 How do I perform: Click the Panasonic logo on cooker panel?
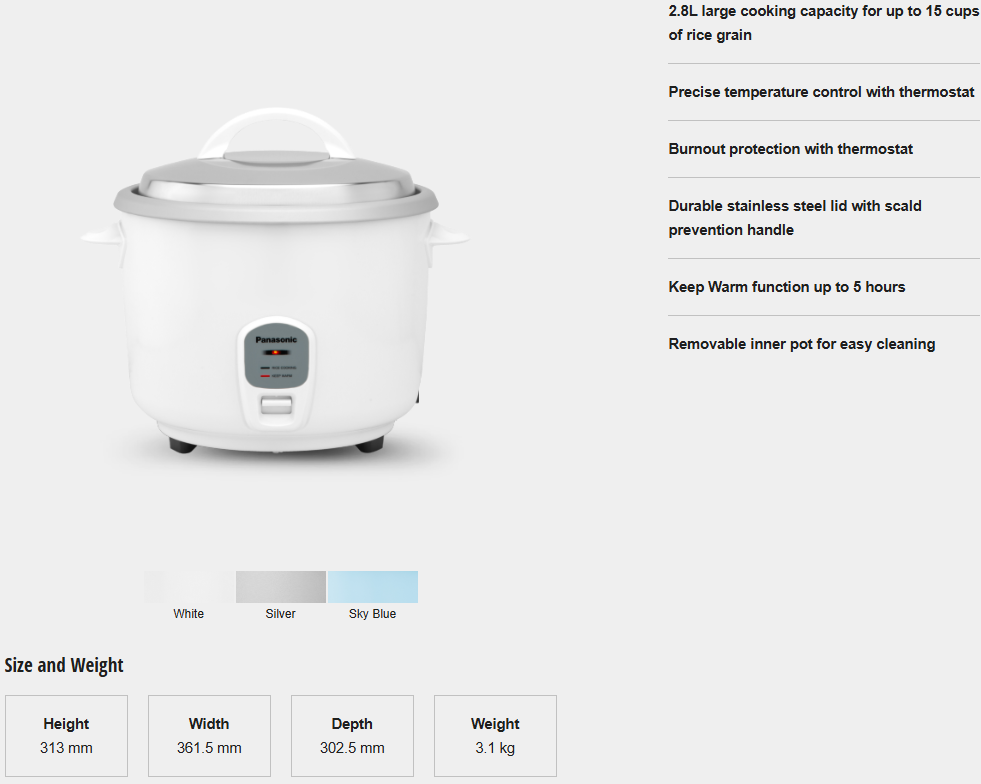[276, 340]
